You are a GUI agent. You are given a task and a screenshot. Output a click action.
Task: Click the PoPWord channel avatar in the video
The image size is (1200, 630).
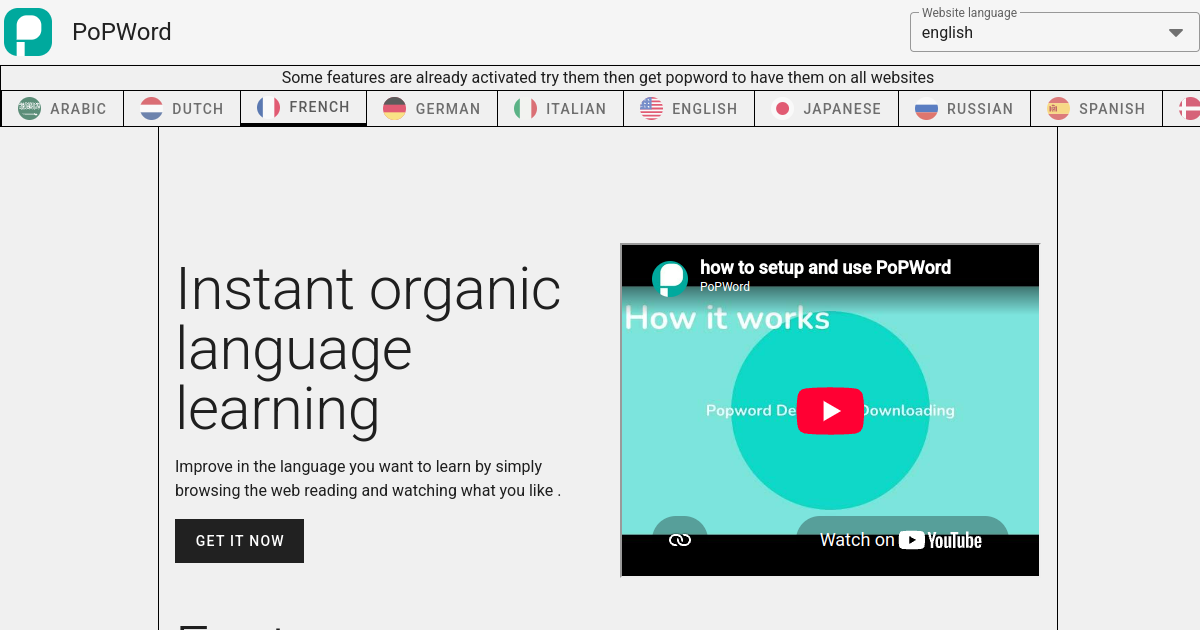(x=670, y=277)
